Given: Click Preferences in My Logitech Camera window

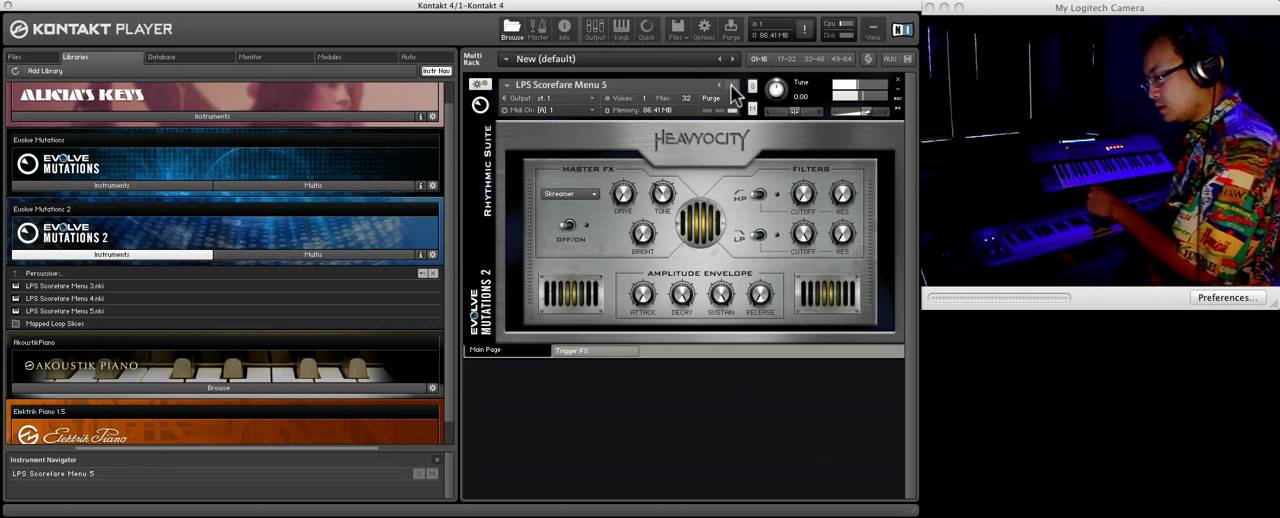Looking at the screenshot, I should coord(1228,297).
